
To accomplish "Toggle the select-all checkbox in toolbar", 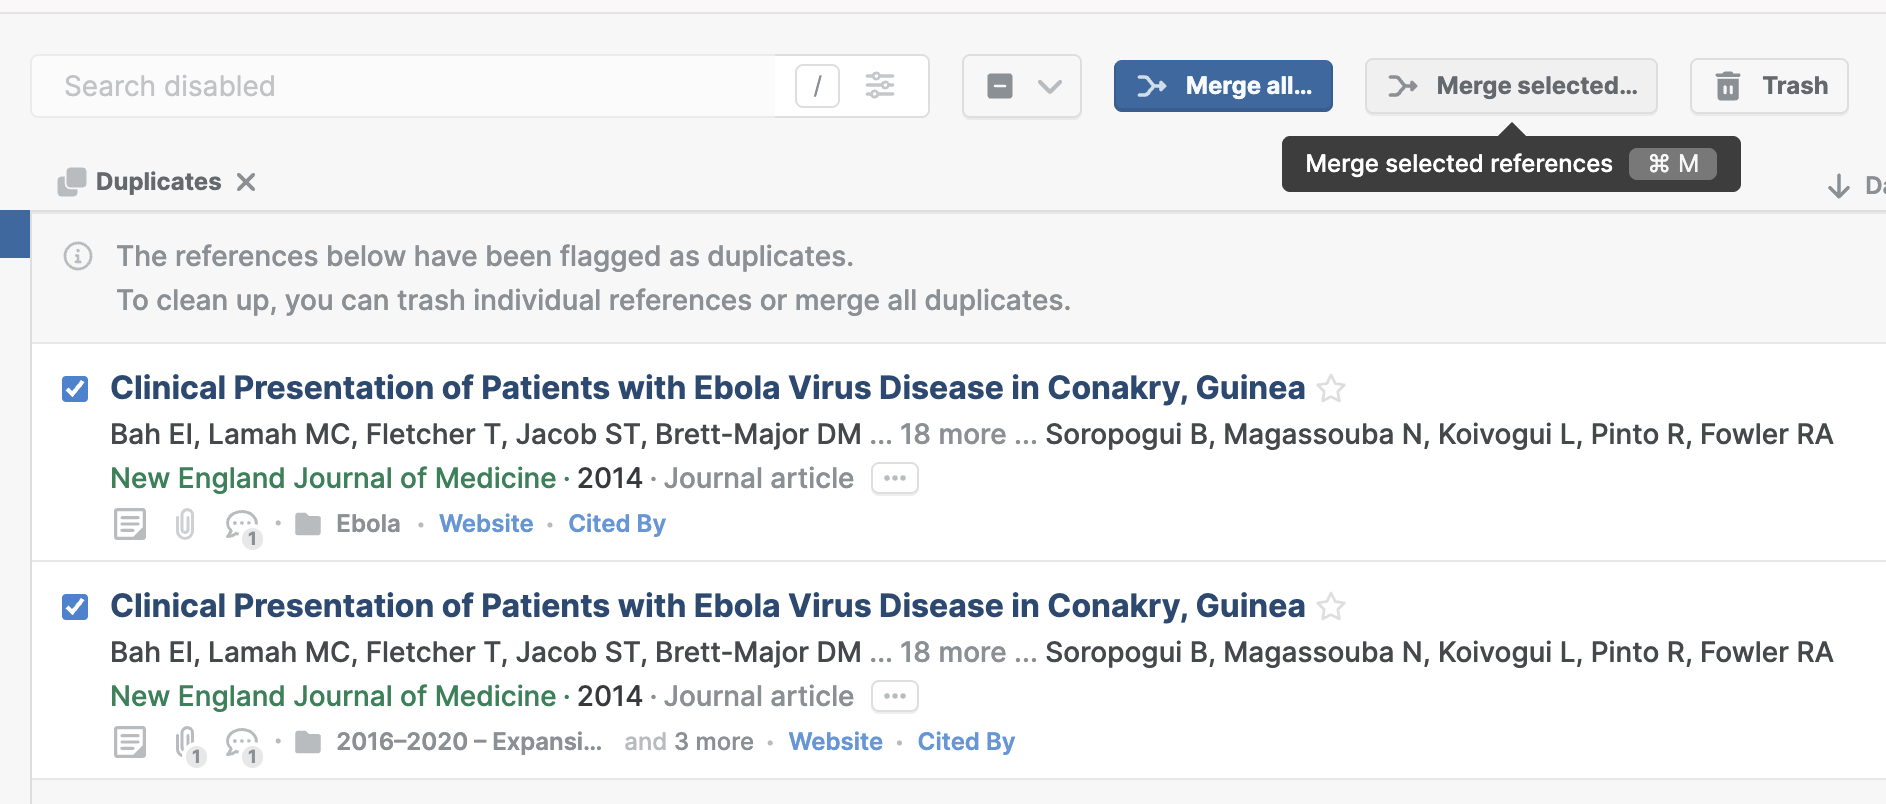I will click(x=1000, y=86).
